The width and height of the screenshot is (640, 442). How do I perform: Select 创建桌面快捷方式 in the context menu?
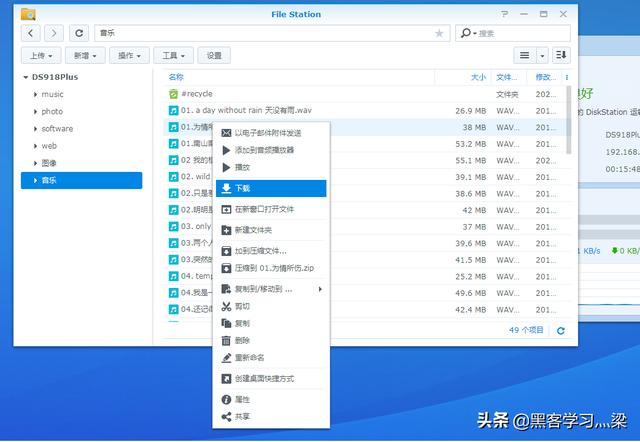[x=271, y=379]
